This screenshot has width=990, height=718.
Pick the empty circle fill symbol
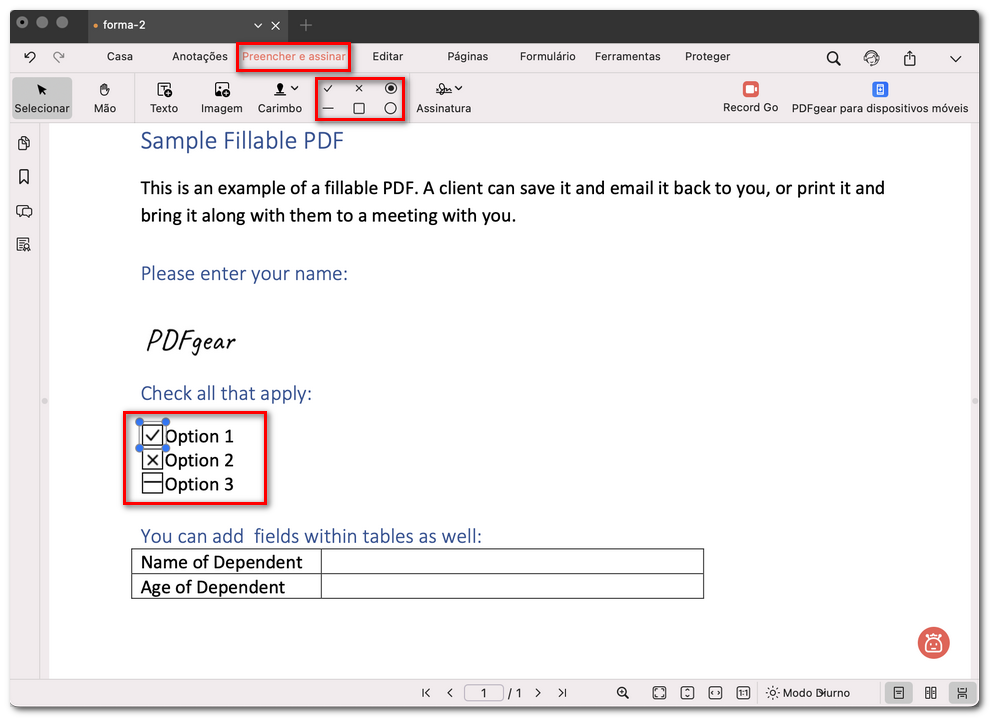pos(391,109)
